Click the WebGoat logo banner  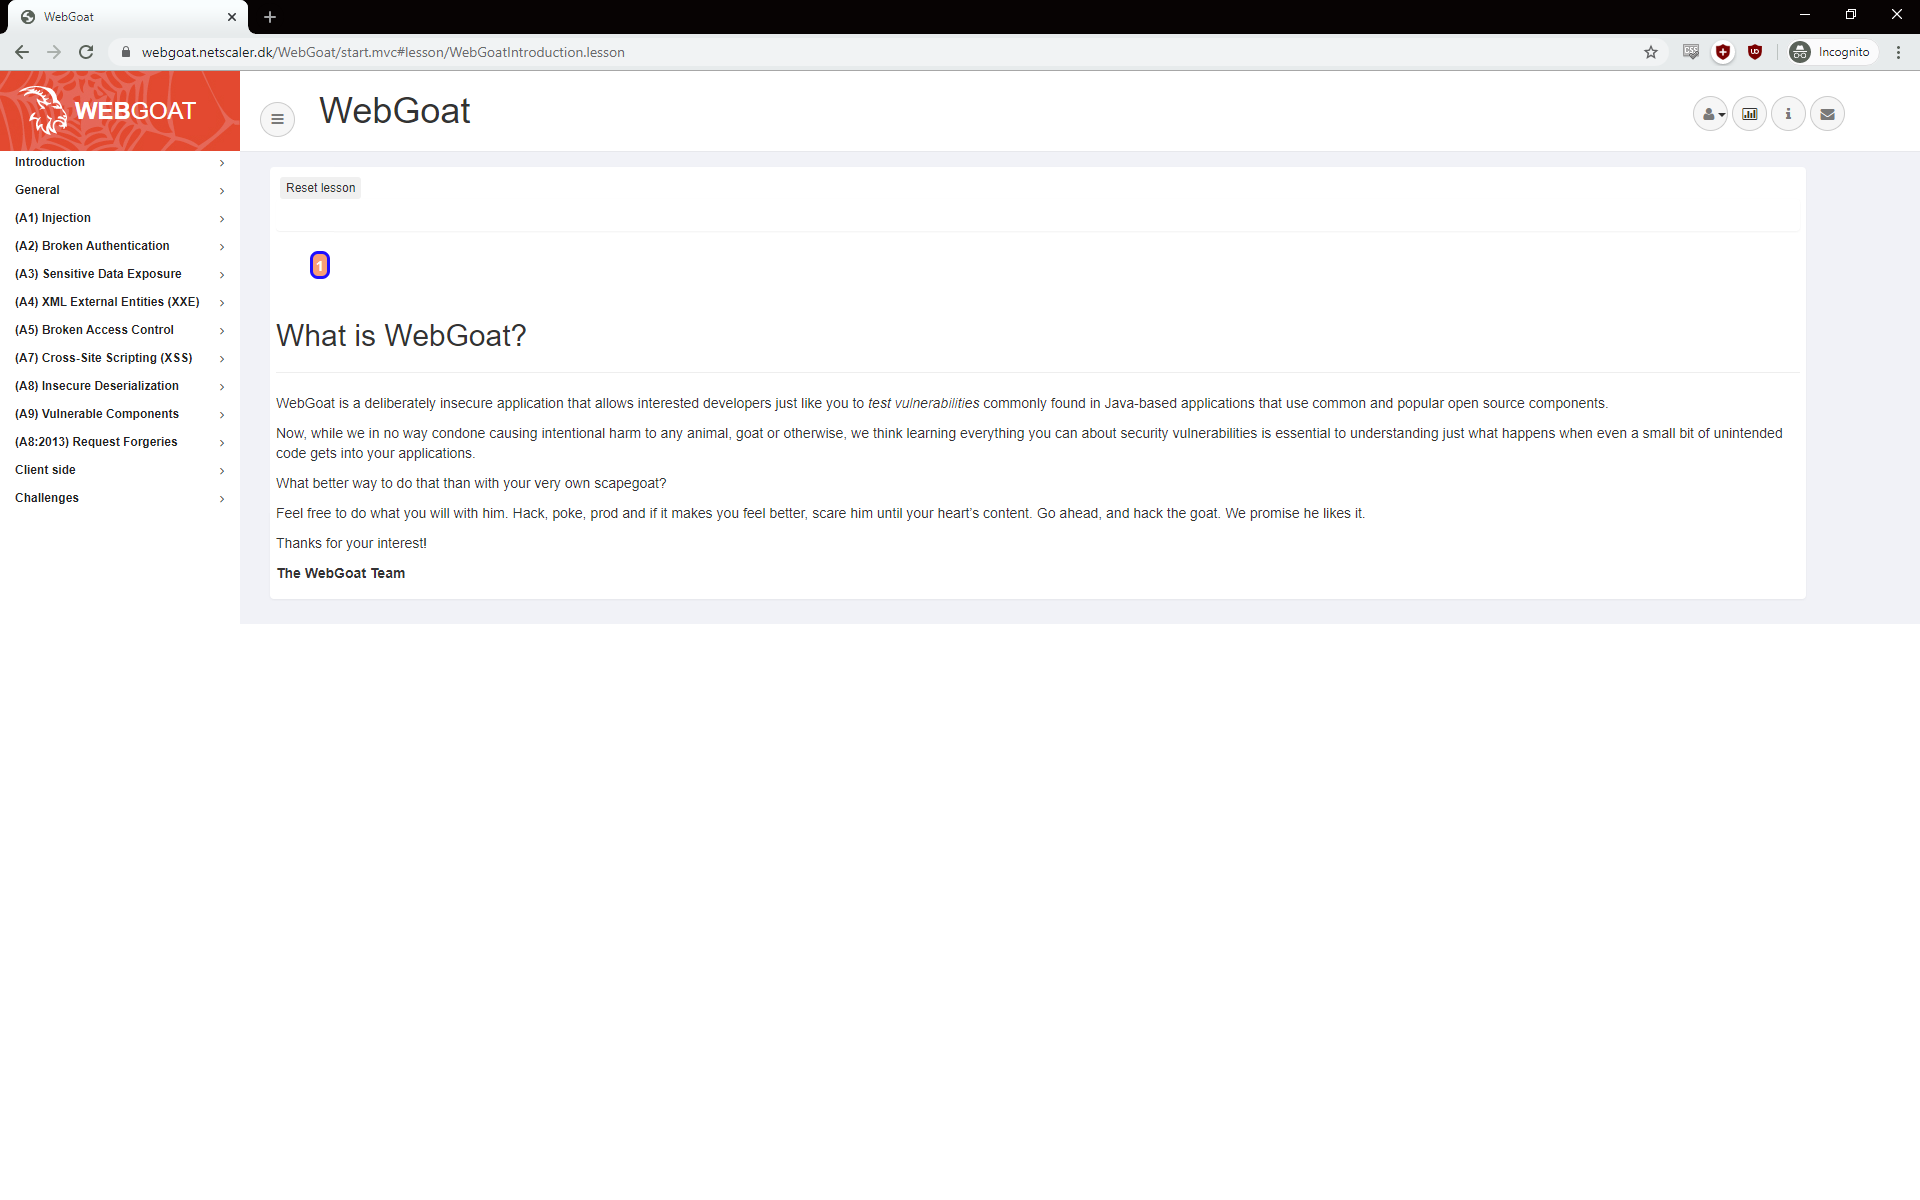[x=120, y=111]
